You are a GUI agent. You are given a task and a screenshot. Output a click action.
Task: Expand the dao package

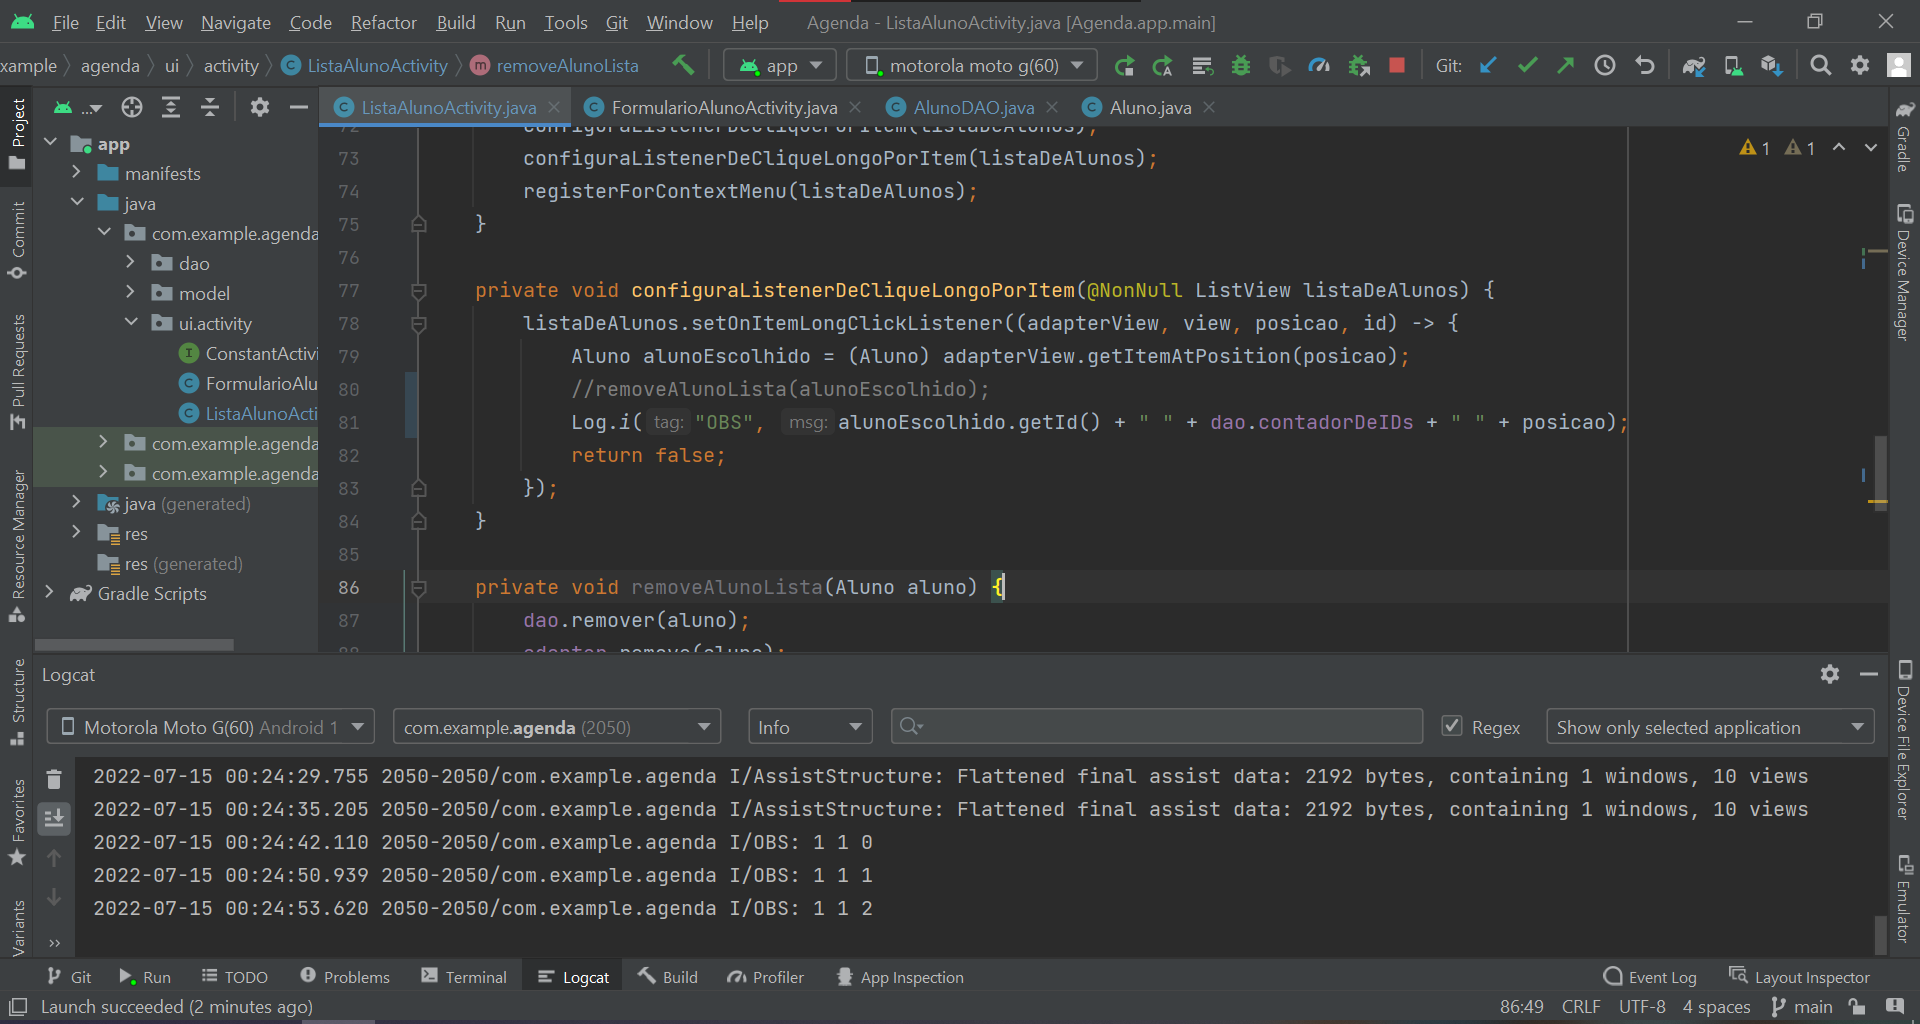[x=130, y=263]
